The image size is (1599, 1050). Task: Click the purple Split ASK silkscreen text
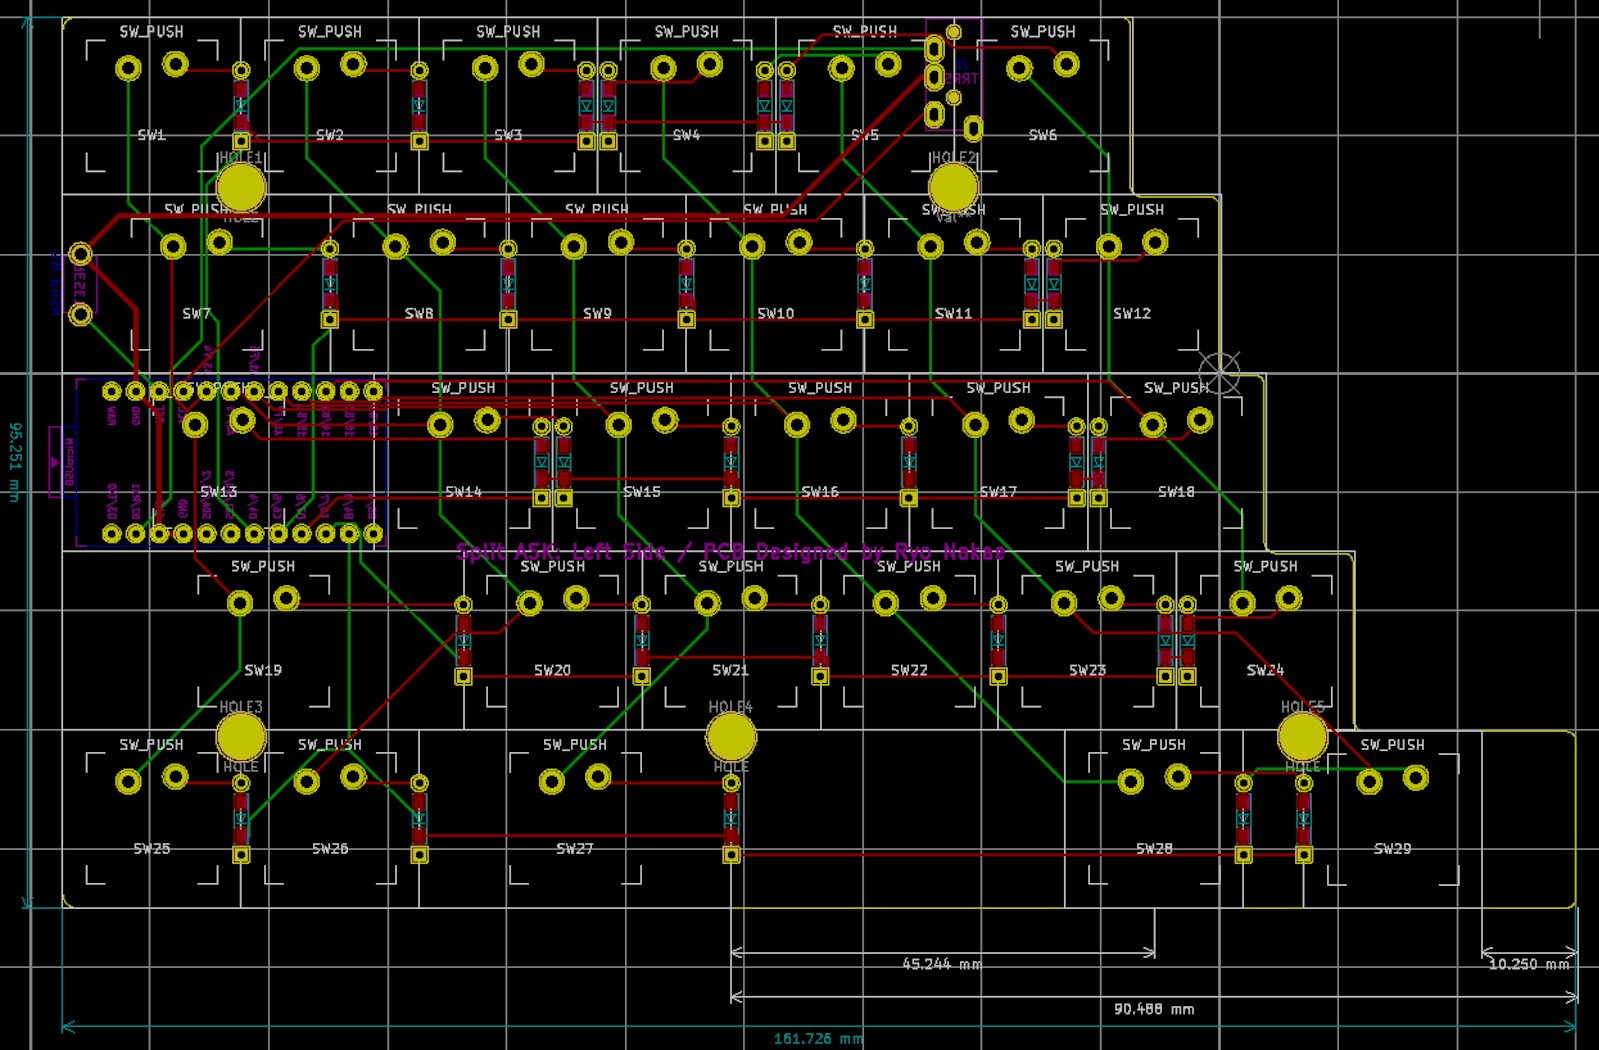coord(730,552)
